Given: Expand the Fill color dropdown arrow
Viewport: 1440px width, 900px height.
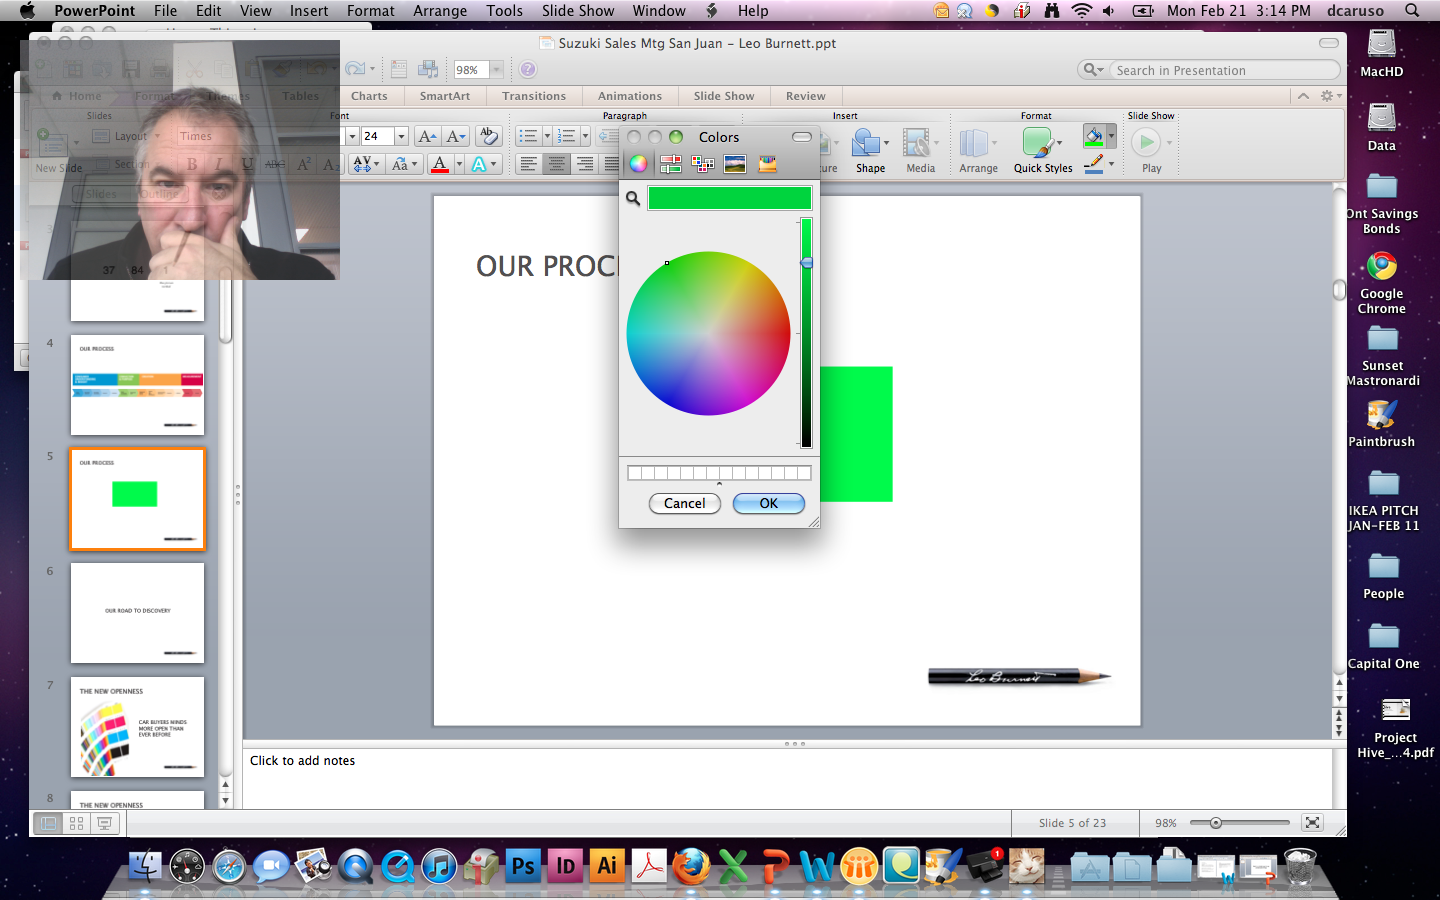Looking at the screenshot, I should tap(1112, 136).
